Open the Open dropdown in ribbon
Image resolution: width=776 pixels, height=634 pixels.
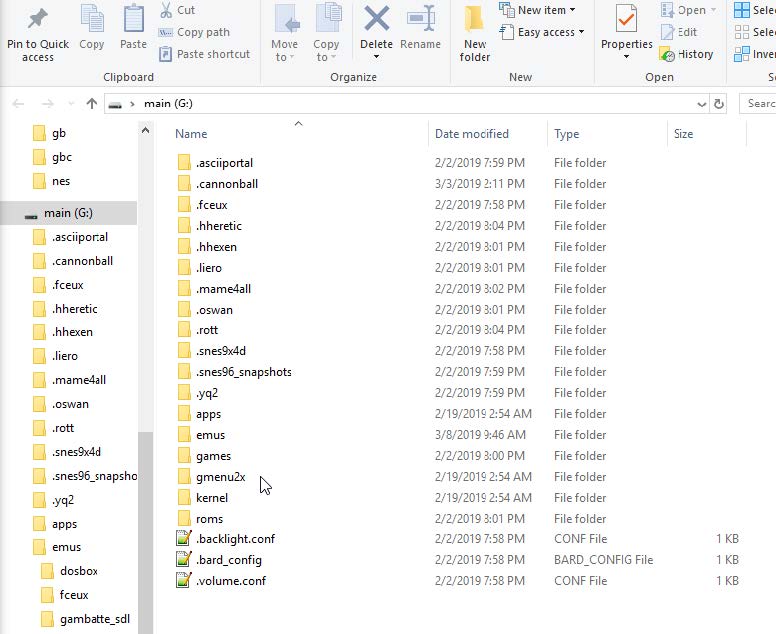tap(688, 10)
